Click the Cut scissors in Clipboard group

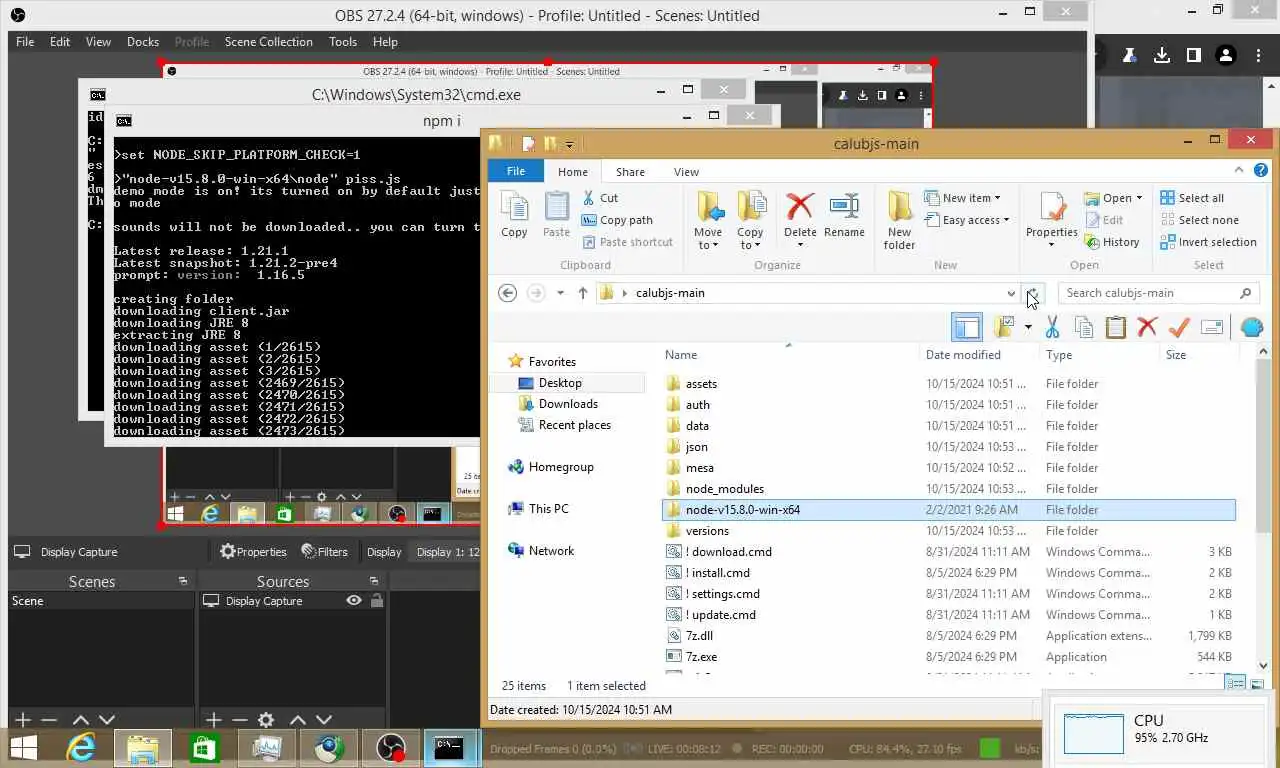tap(589, 198)
